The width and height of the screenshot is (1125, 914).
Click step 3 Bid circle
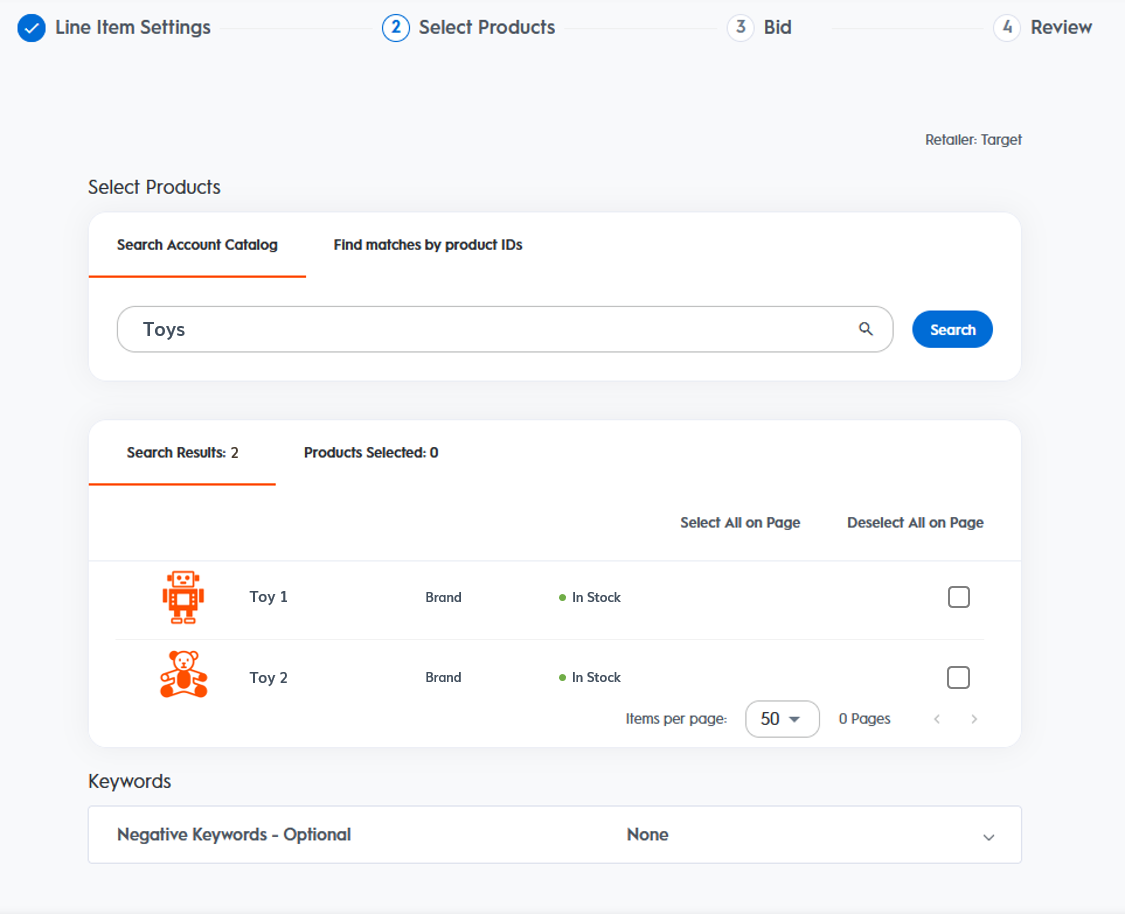(740, 28)
